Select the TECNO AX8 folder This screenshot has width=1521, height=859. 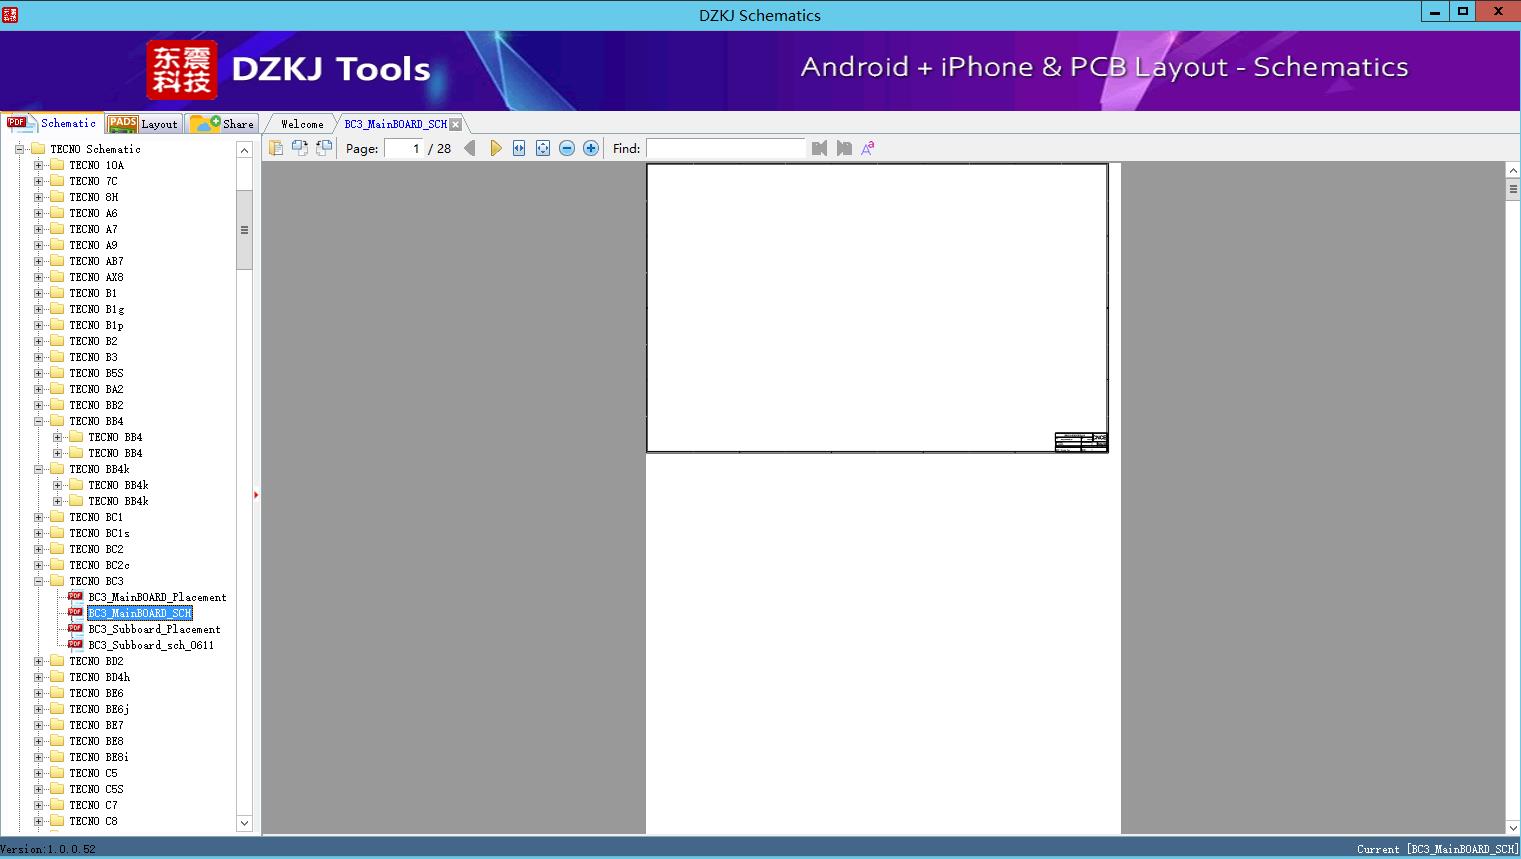96,277
